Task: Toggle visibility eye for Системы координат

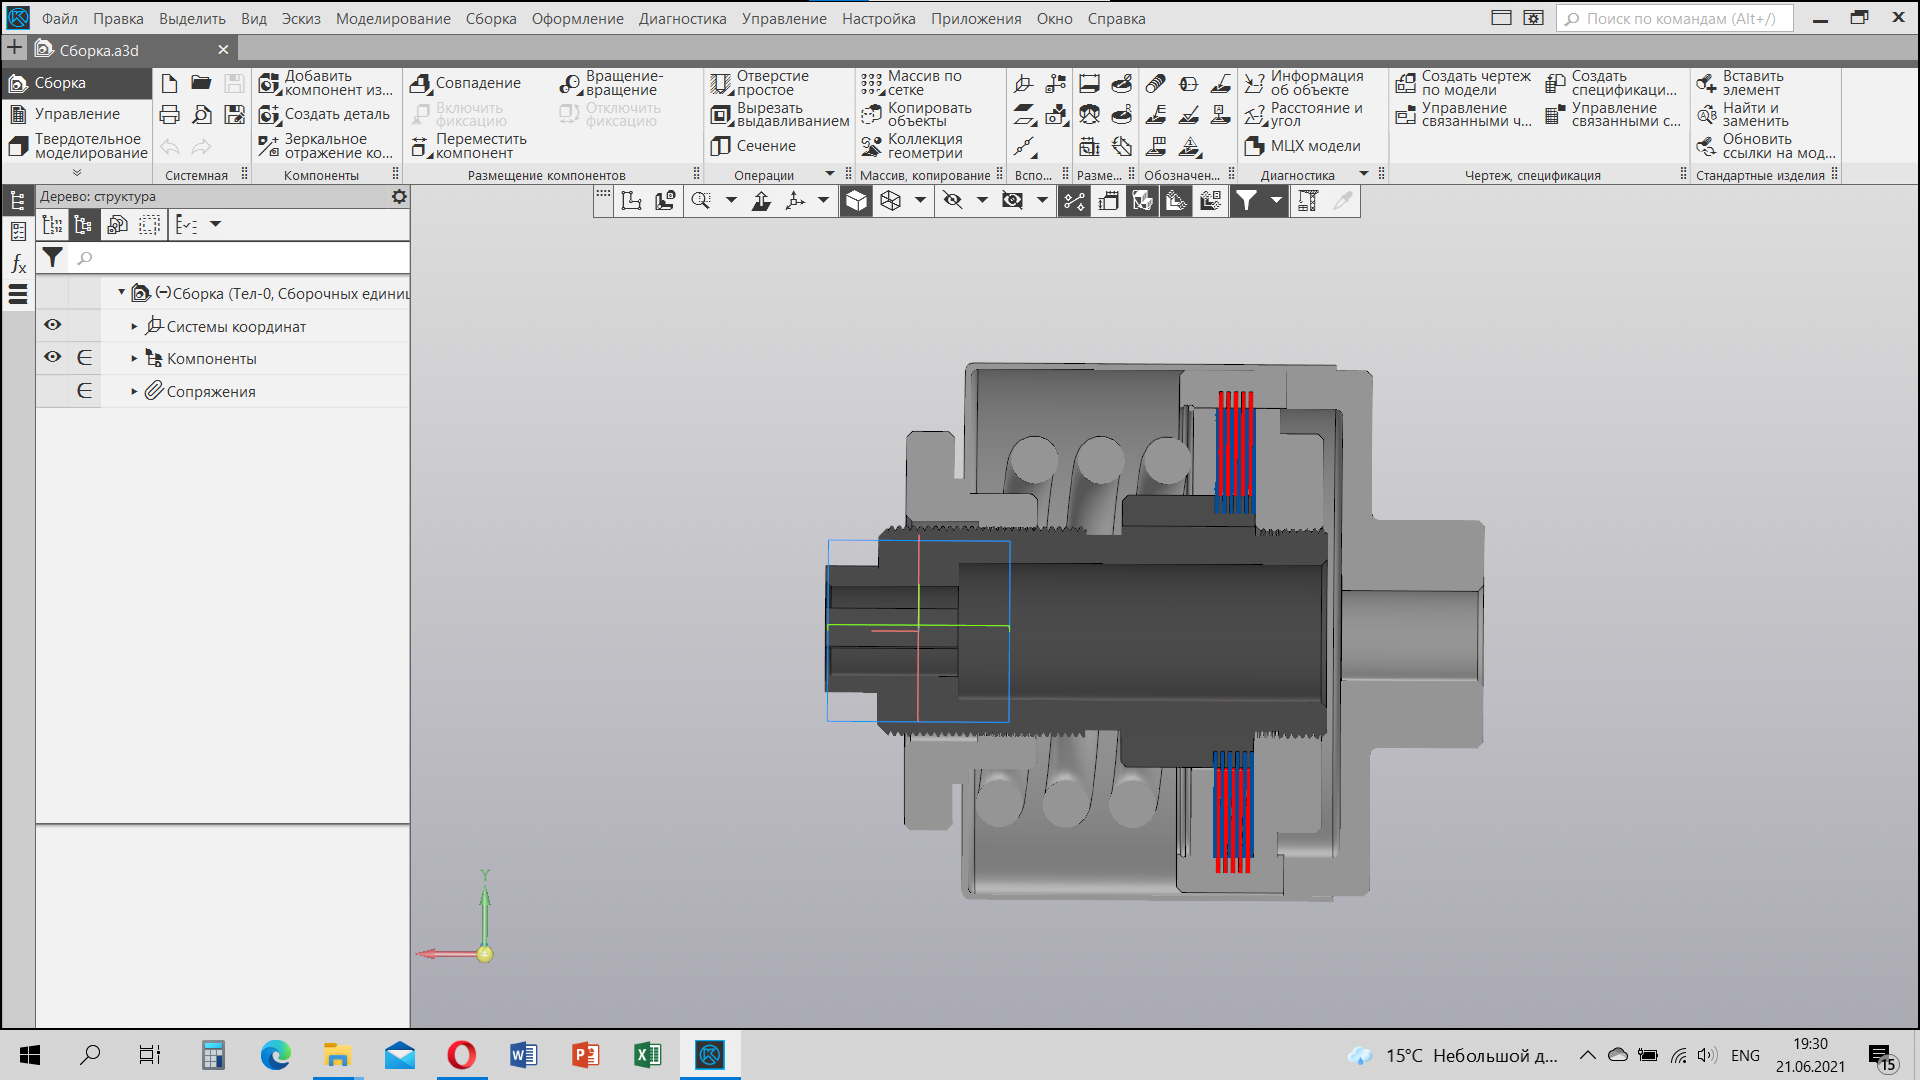Action: point(53,325)
